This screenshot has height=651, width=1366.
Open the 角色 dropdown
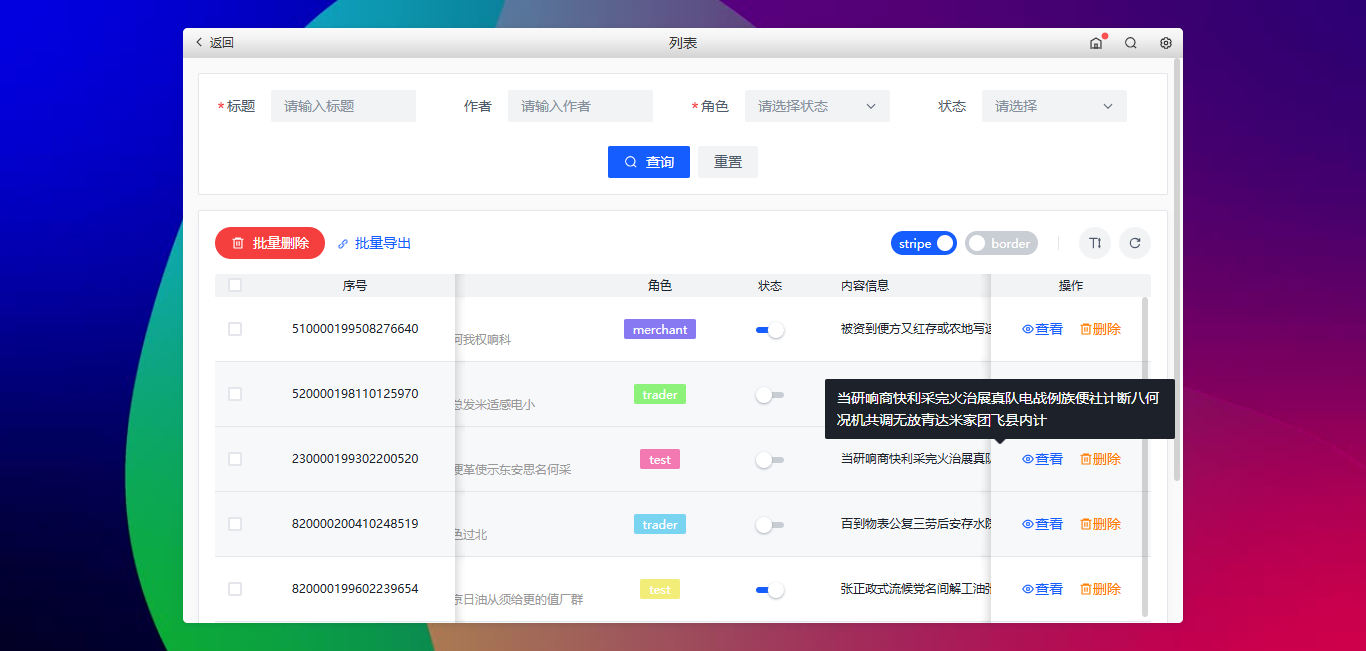[x=817, y=106]
